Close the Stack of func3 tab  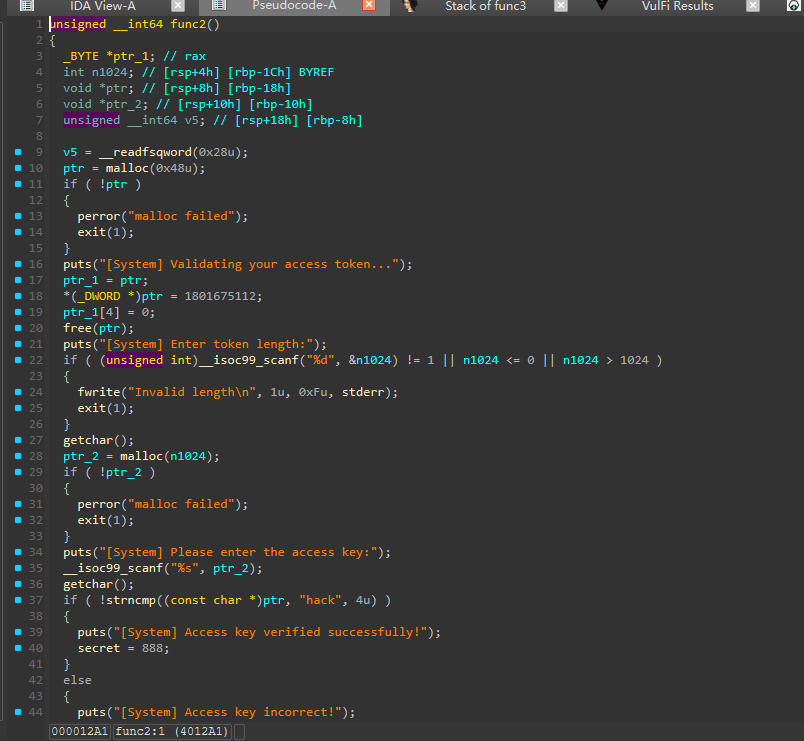click(x=561, y=6)
